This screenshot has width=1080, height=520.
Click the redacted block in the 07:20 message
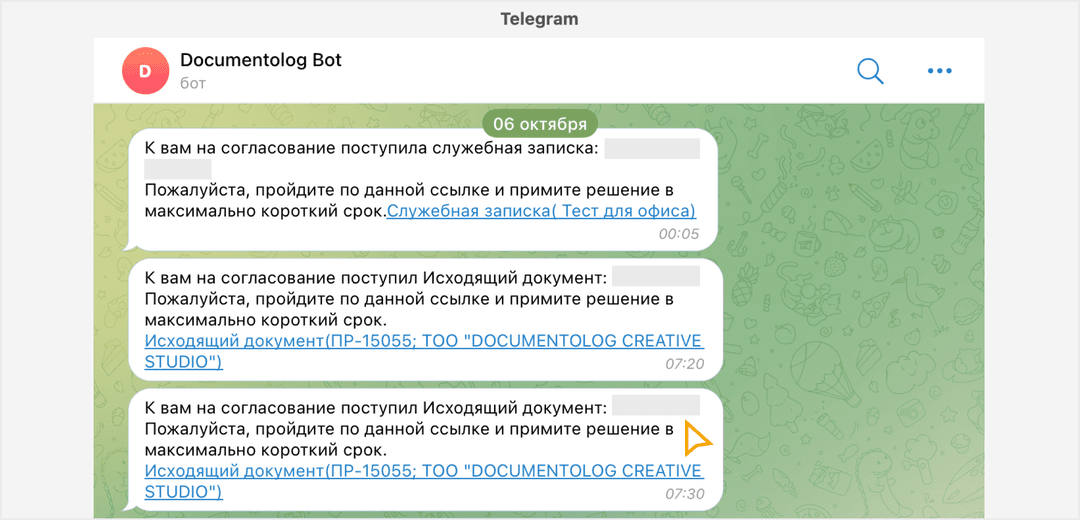click(x=656, y=277)
